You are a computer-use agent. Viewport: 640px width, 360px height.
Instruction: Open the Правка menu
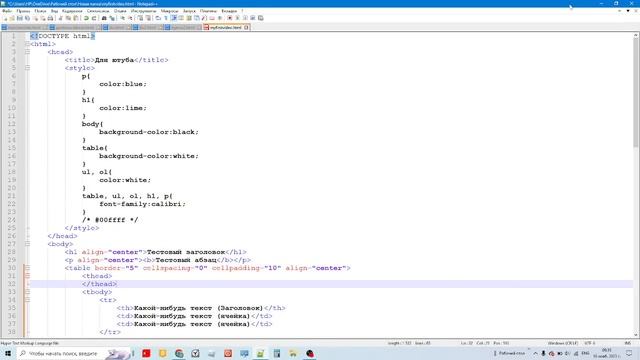(x=23, y=11)
